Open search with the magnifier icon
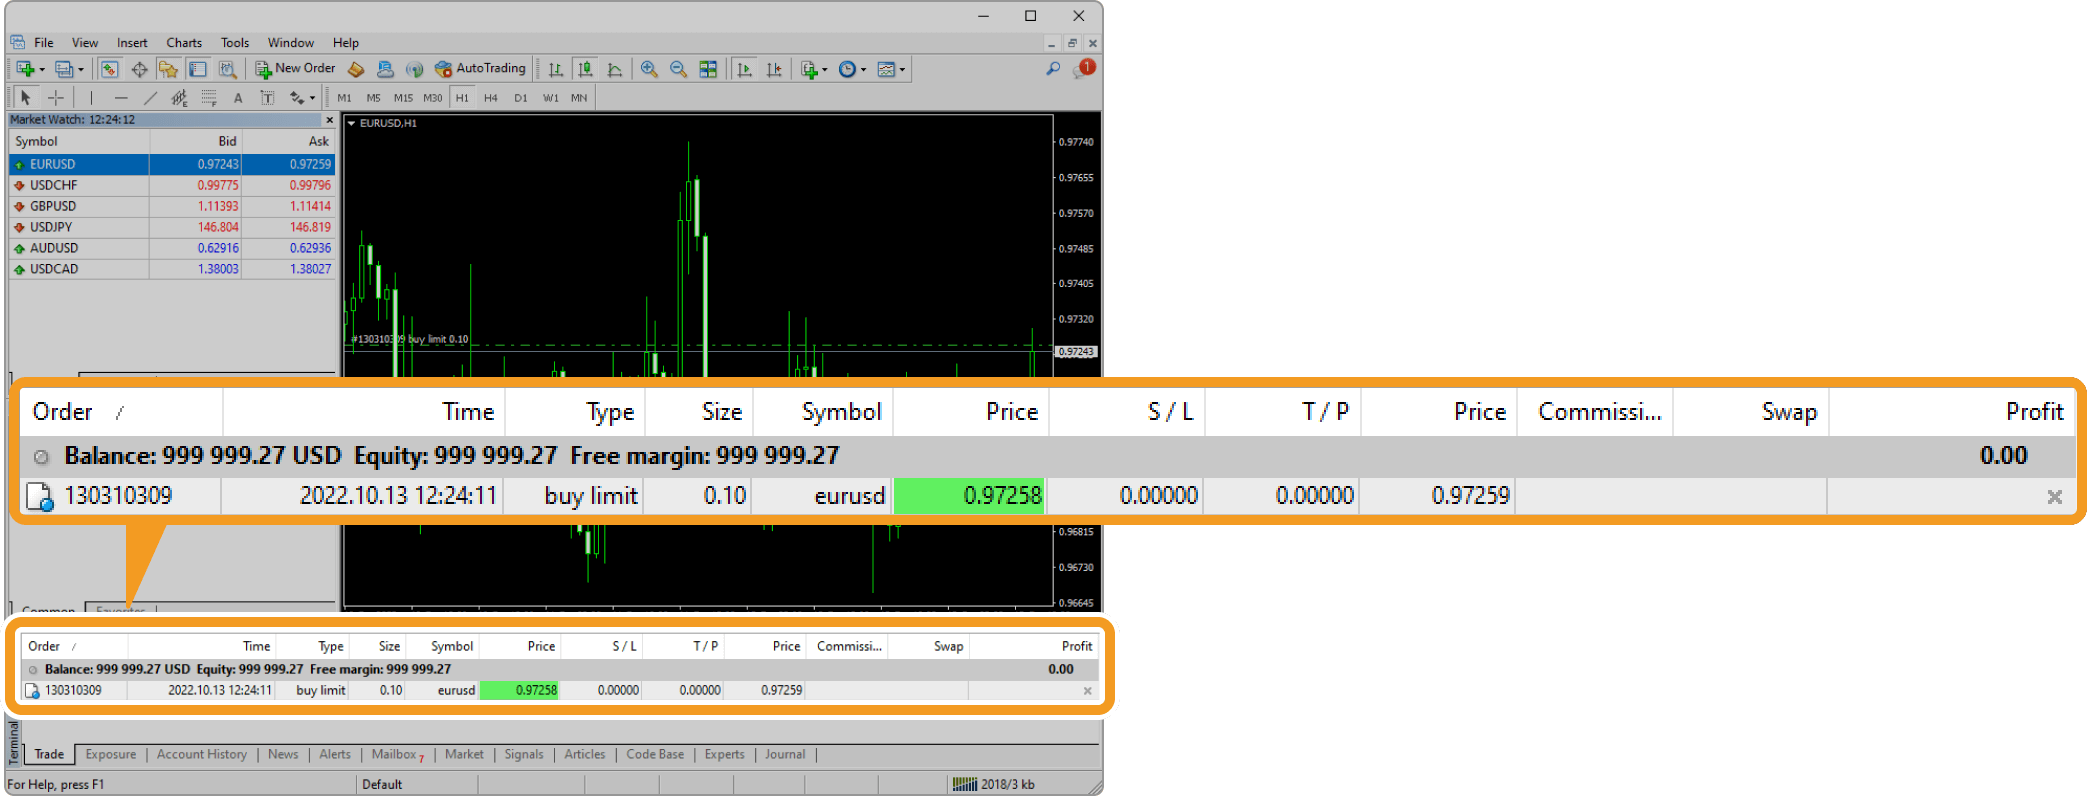The width and height of the screenshot is (2100, 796). (x=1053, y=68)
